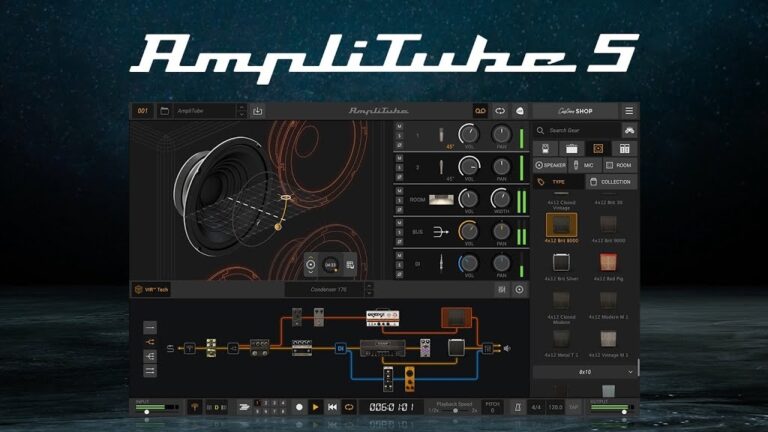The height and width of the screenshot is (432, 768).
Task: Open the cab mixer view icon
Action: [x=502, y=289]
